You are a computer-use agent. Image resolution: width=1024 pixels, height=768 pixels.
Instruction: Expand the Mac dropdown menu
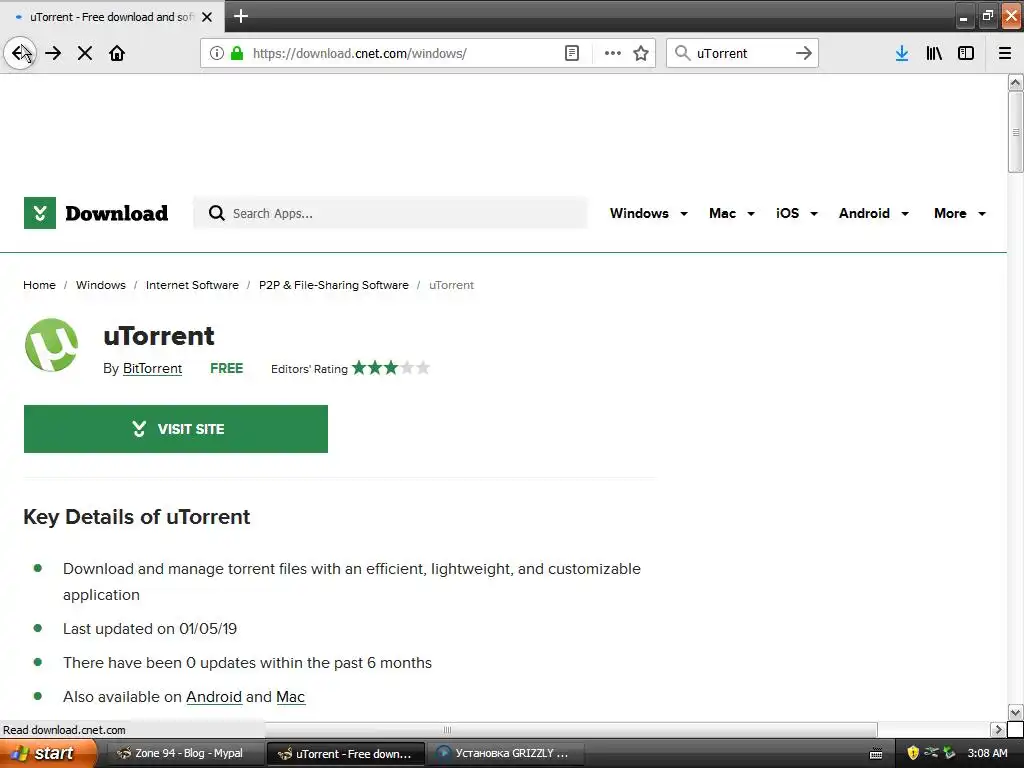pos(732,214)
